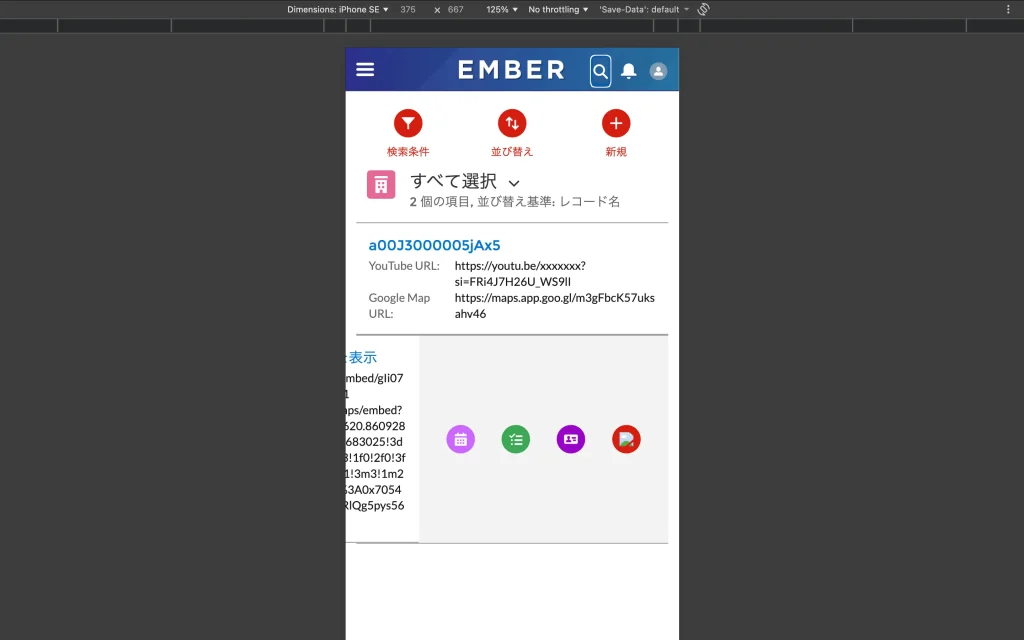
Task: Tap the pink calendar event action
Action: (x=461, y=439)
